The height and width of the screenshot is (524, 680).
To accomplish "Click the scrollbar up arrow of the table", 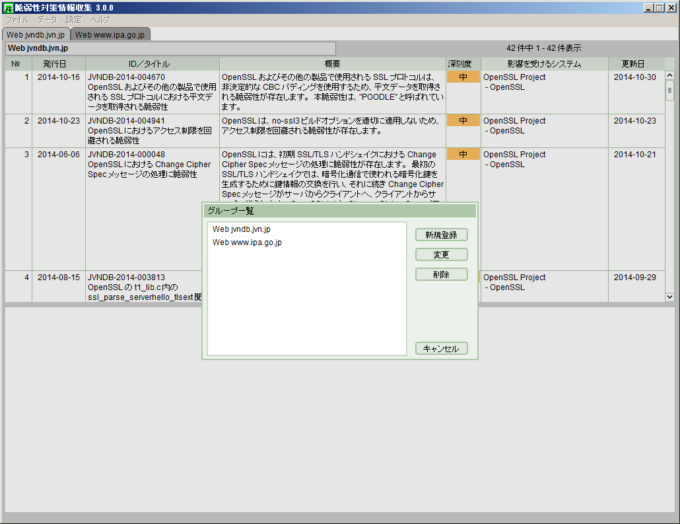I will (x=669, y=76).
